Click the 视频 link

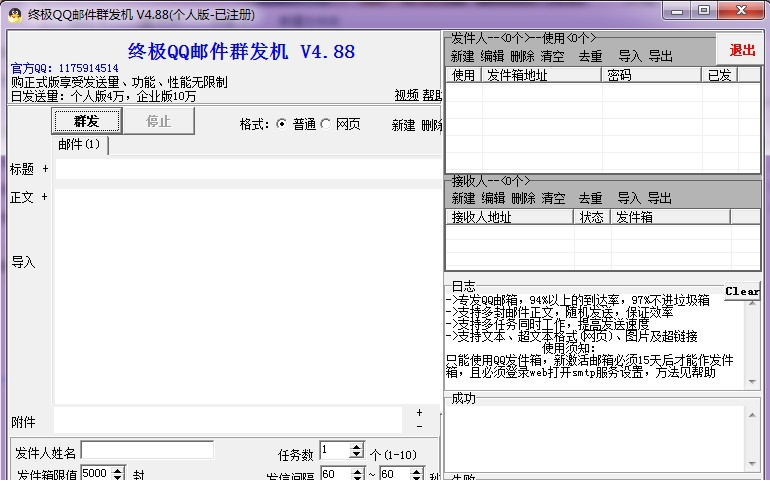coord(406,95)
